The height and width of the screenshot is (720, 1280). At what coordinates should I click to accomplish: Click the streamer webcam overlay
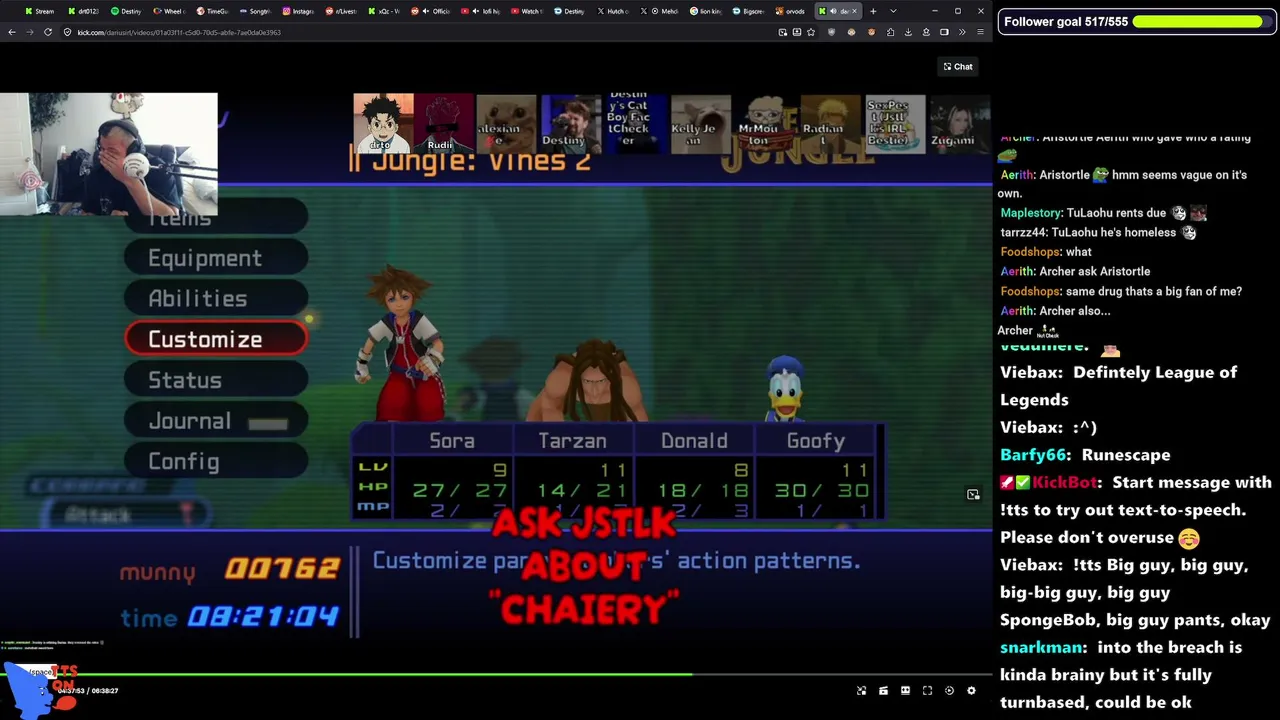(x=109, y=154)
